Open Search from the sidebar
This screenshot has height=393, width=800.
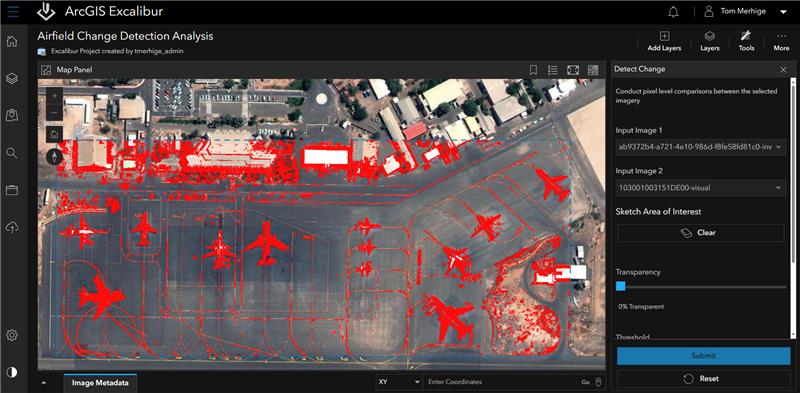point(12,153)
